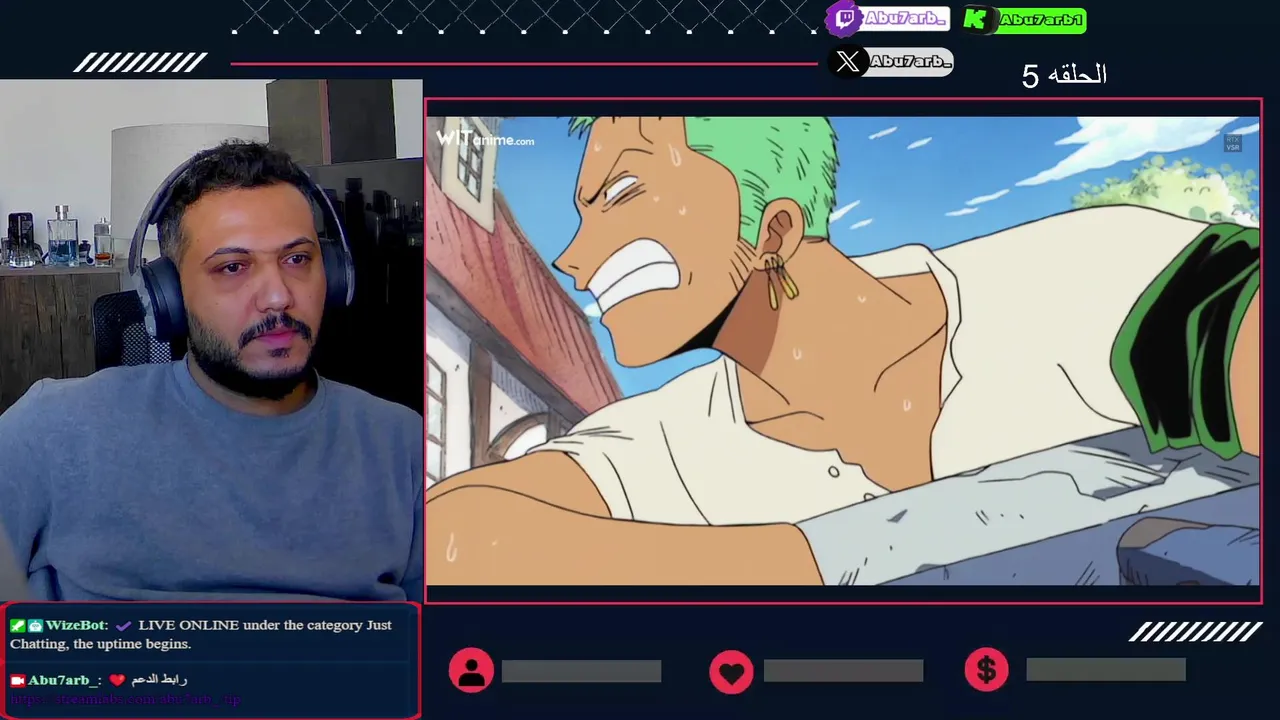Screen dimensions: 1280x720
Task: Click the streamer's webcam feed
Action: [211, 340]
